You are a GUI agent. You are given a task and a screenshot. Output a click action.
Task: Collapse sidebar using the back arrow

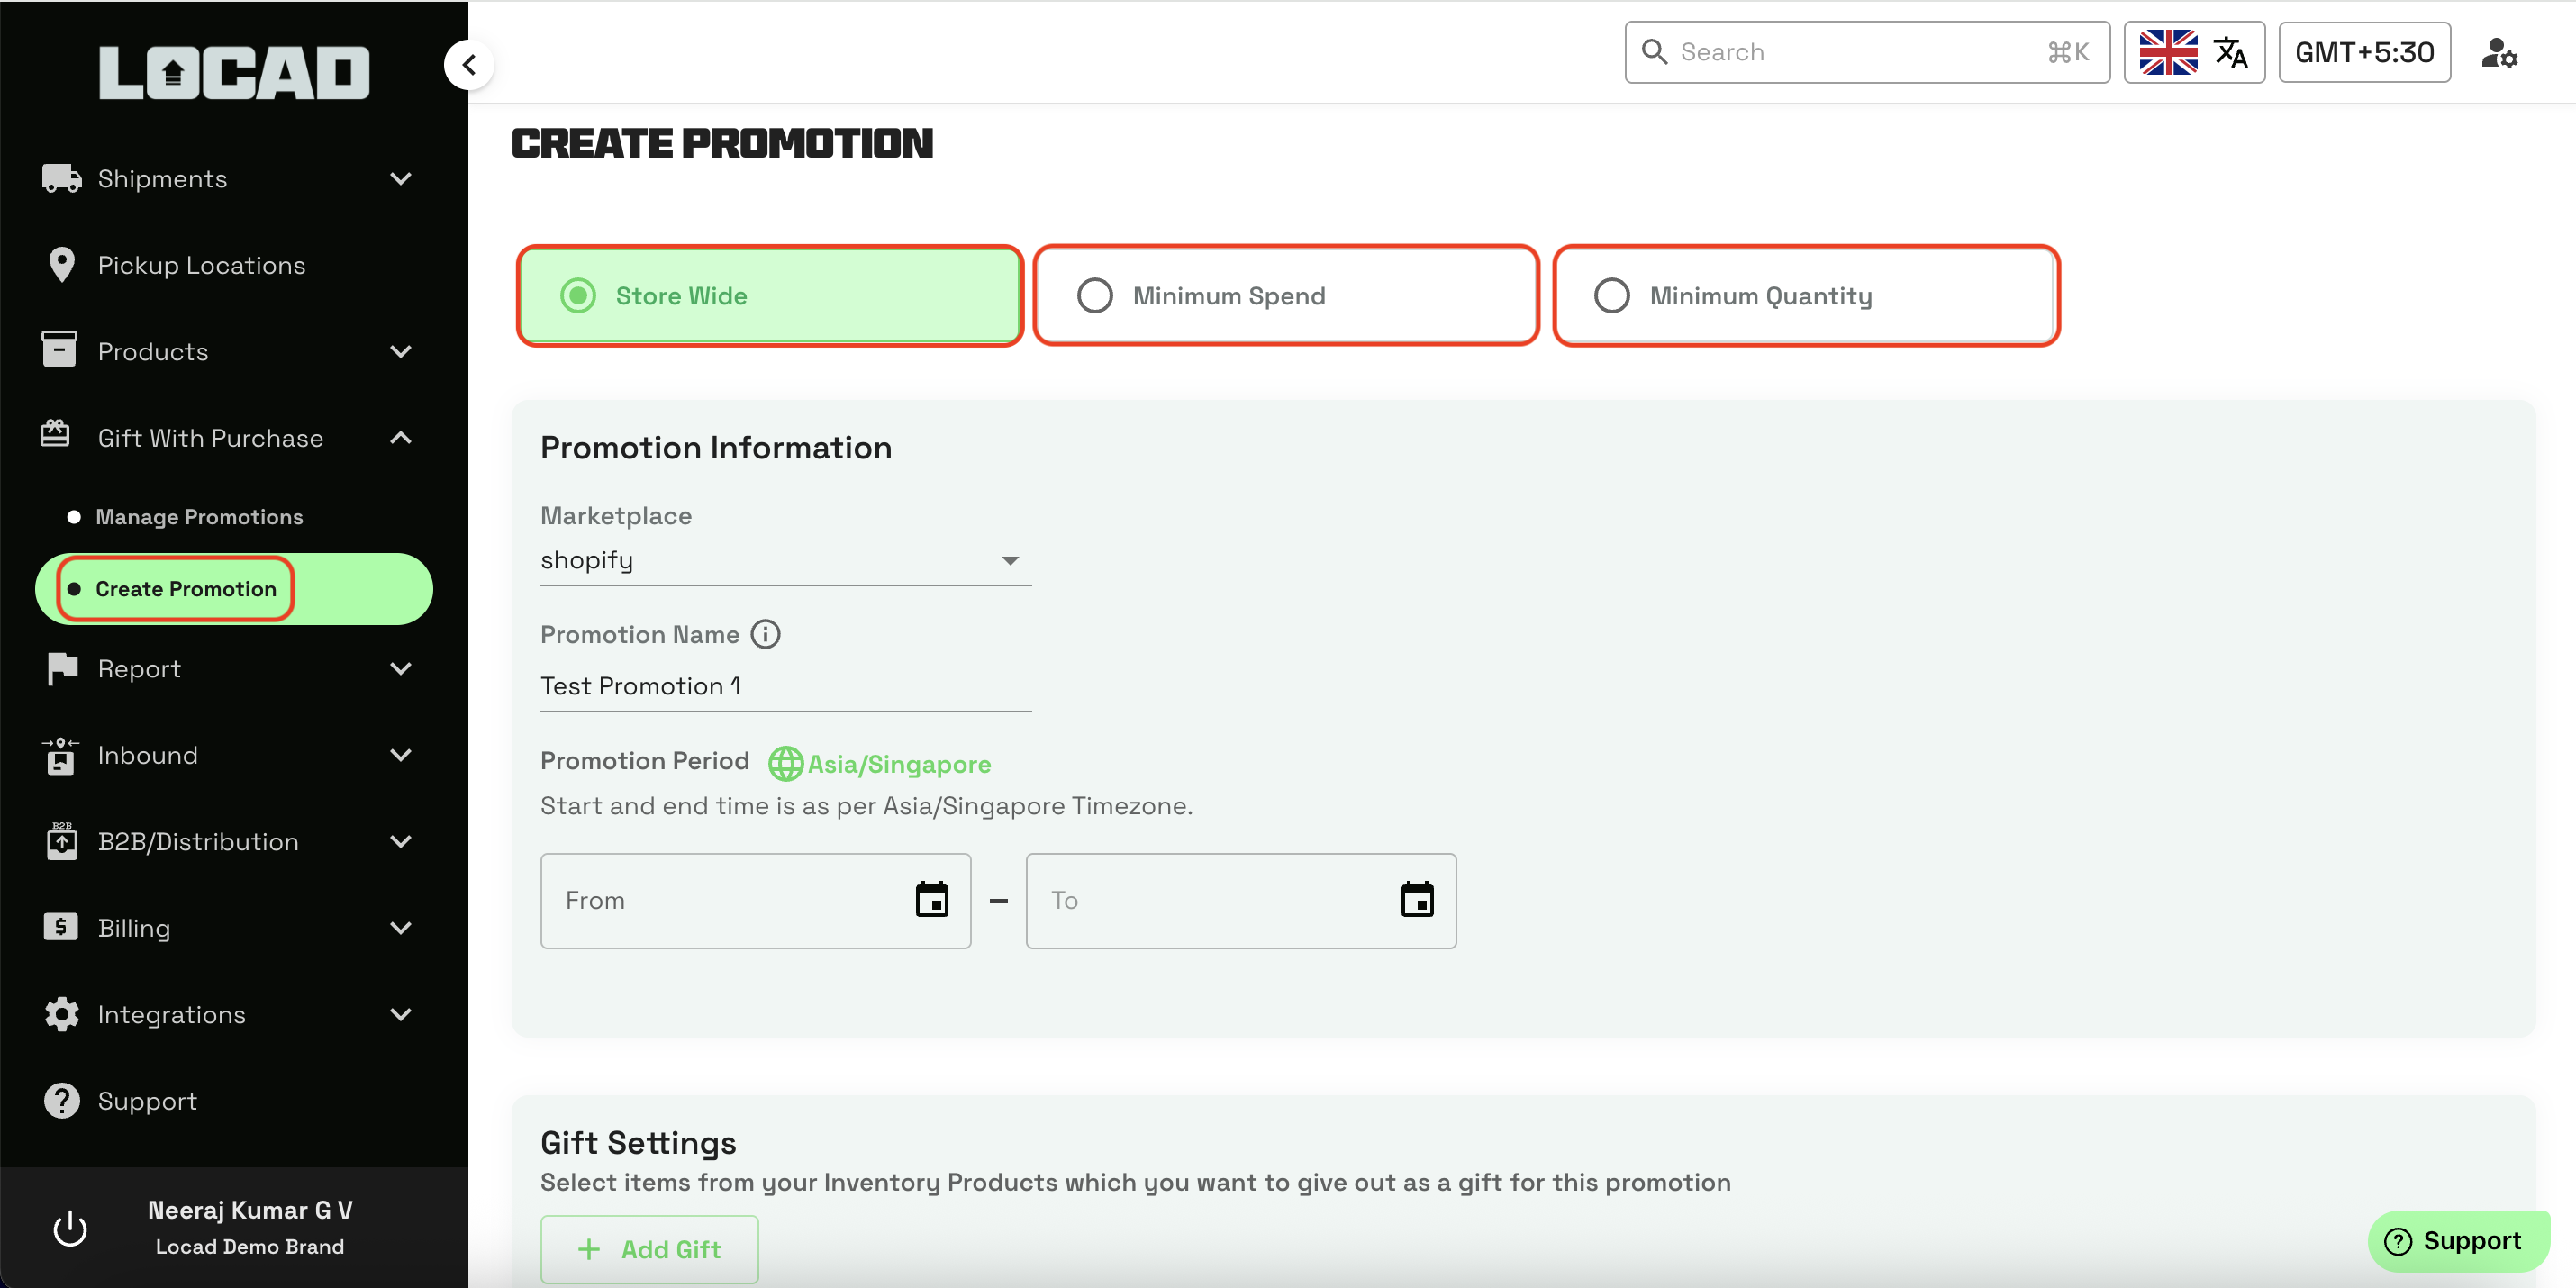click(469, 65)
